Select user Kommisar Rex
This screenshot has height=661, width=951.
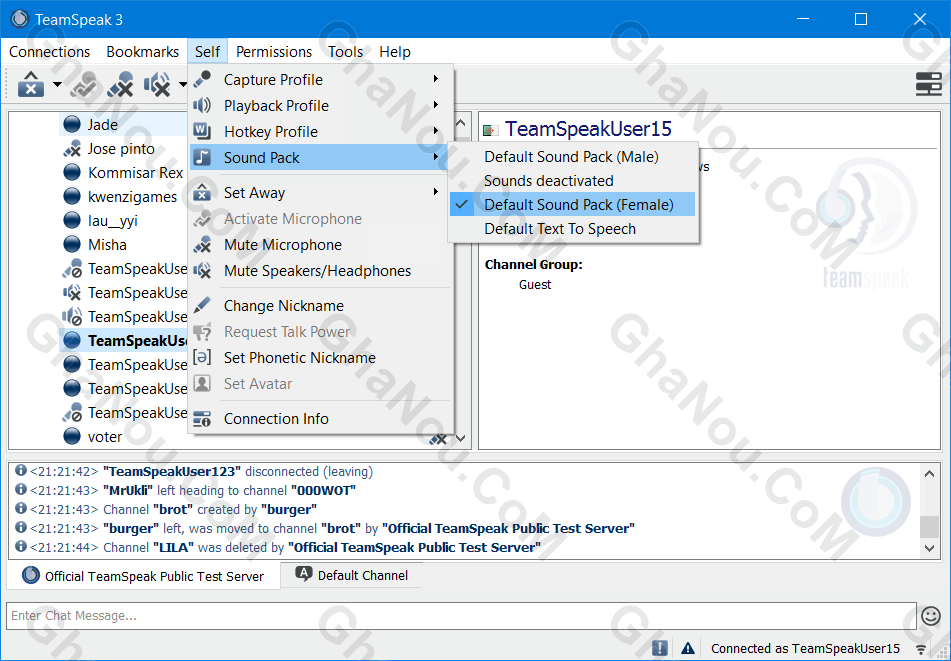point(135,173)
